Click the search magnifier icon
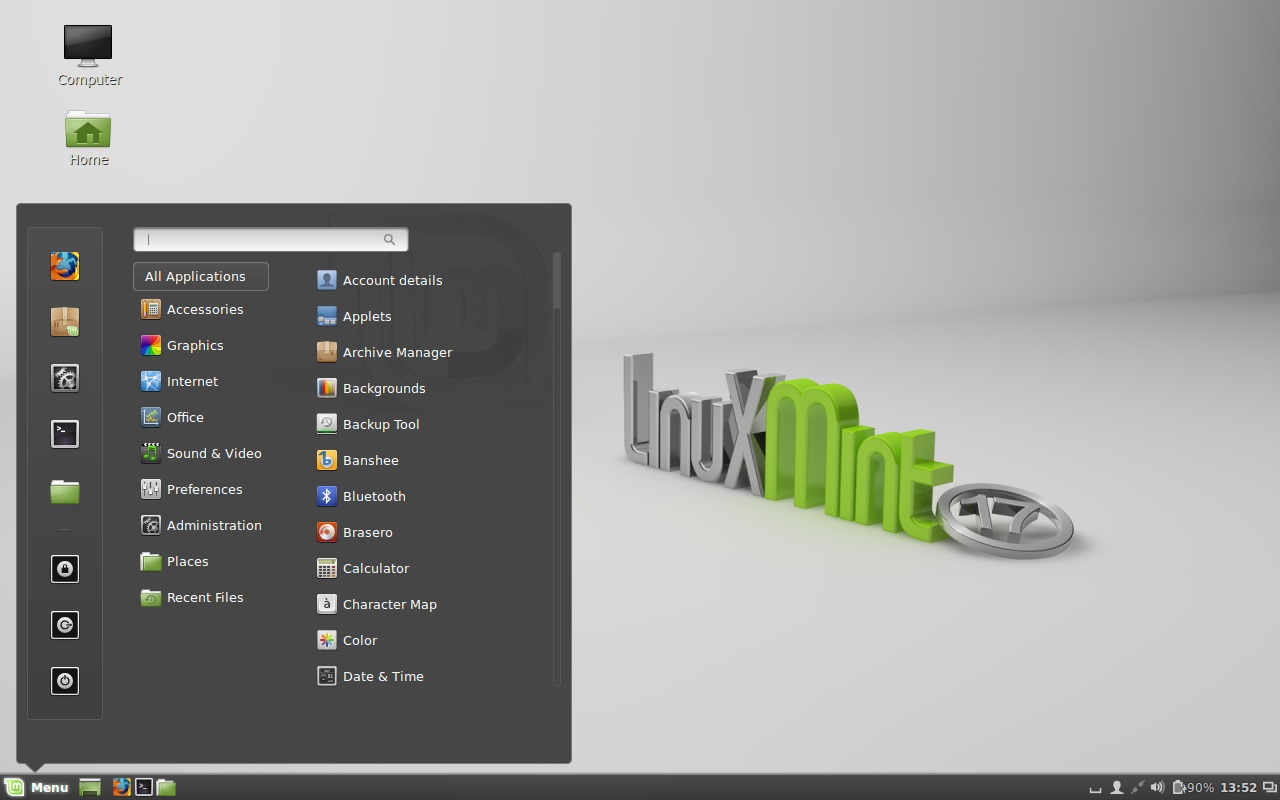The image size is (1280, 800). pos(390,239)
